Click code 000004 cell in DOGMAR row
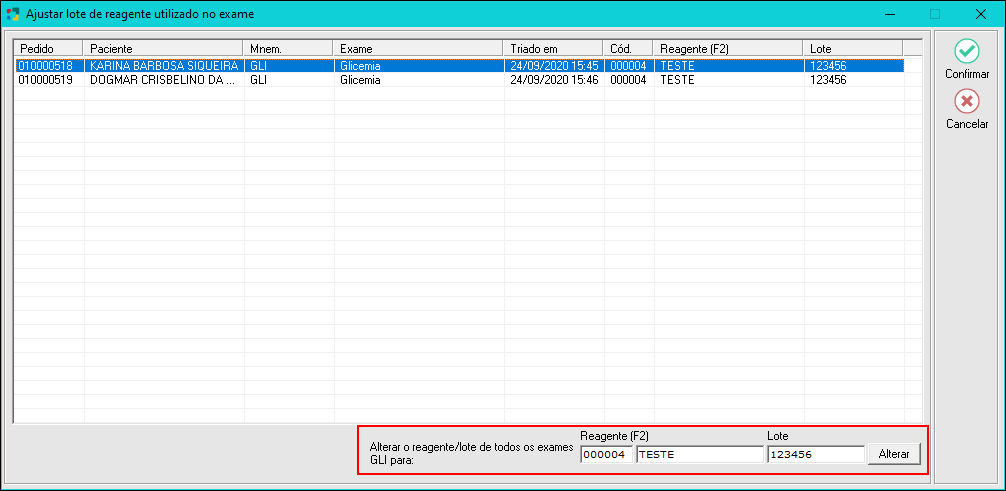 coord(629,80)
